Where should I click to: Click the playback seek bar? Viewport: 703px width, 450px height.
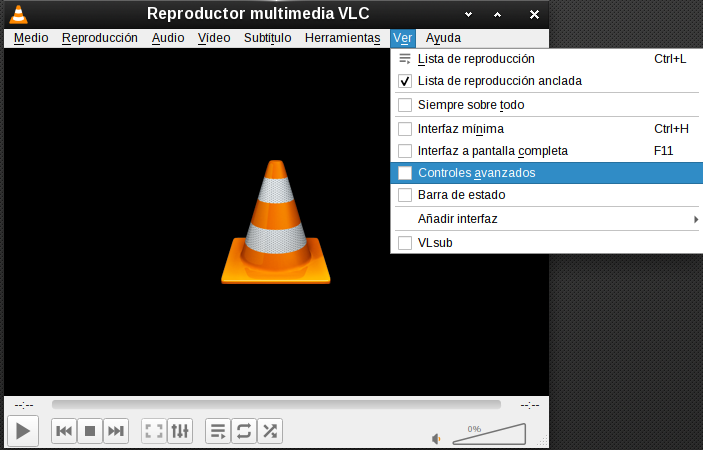click(x=276, y=405)
